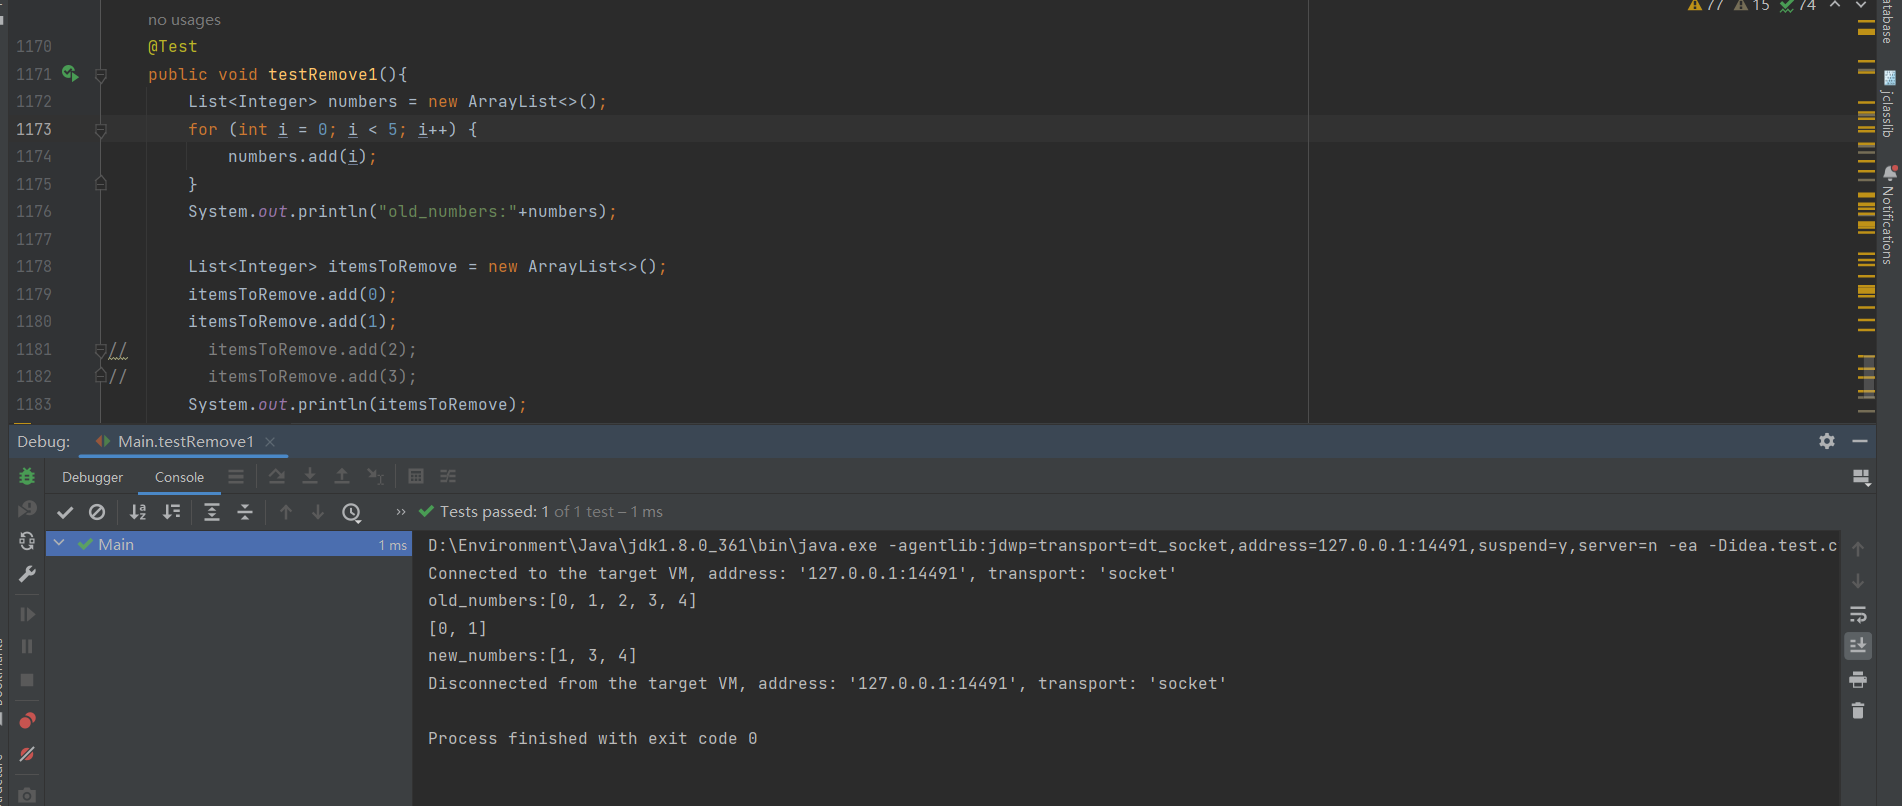The width and height of the screenshot is (1902, 806).
Task: Toggle auto-test rerun icon in debug sidebar
Action: [27, 541]
